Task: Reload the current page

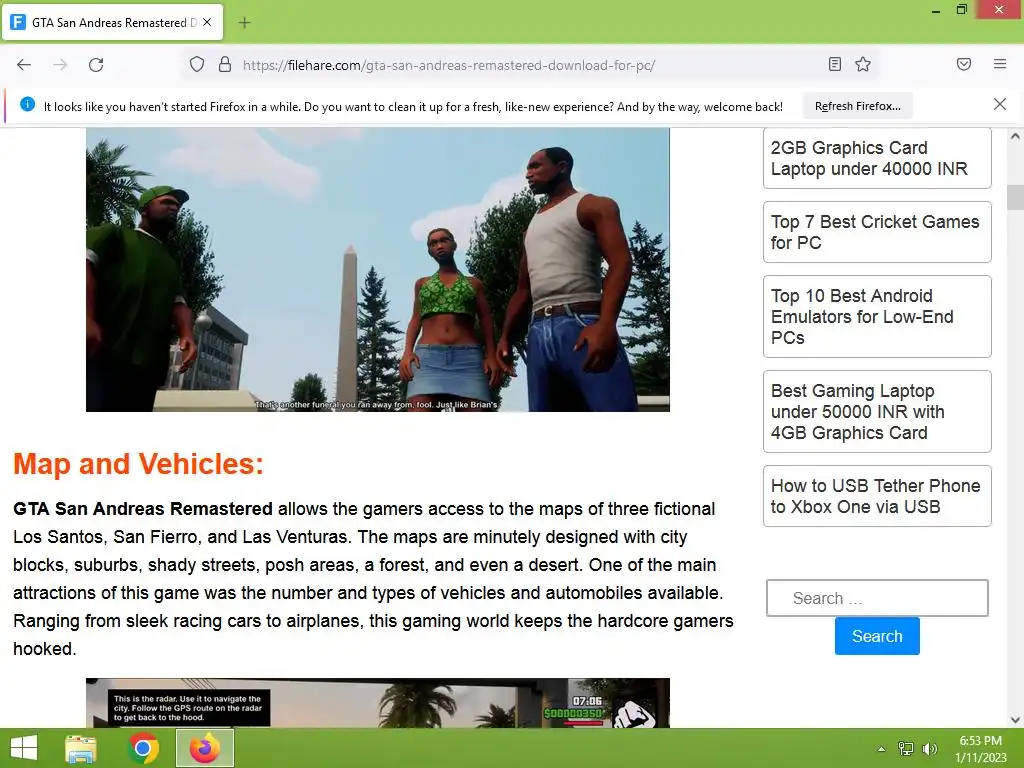Action: (96, 65)
